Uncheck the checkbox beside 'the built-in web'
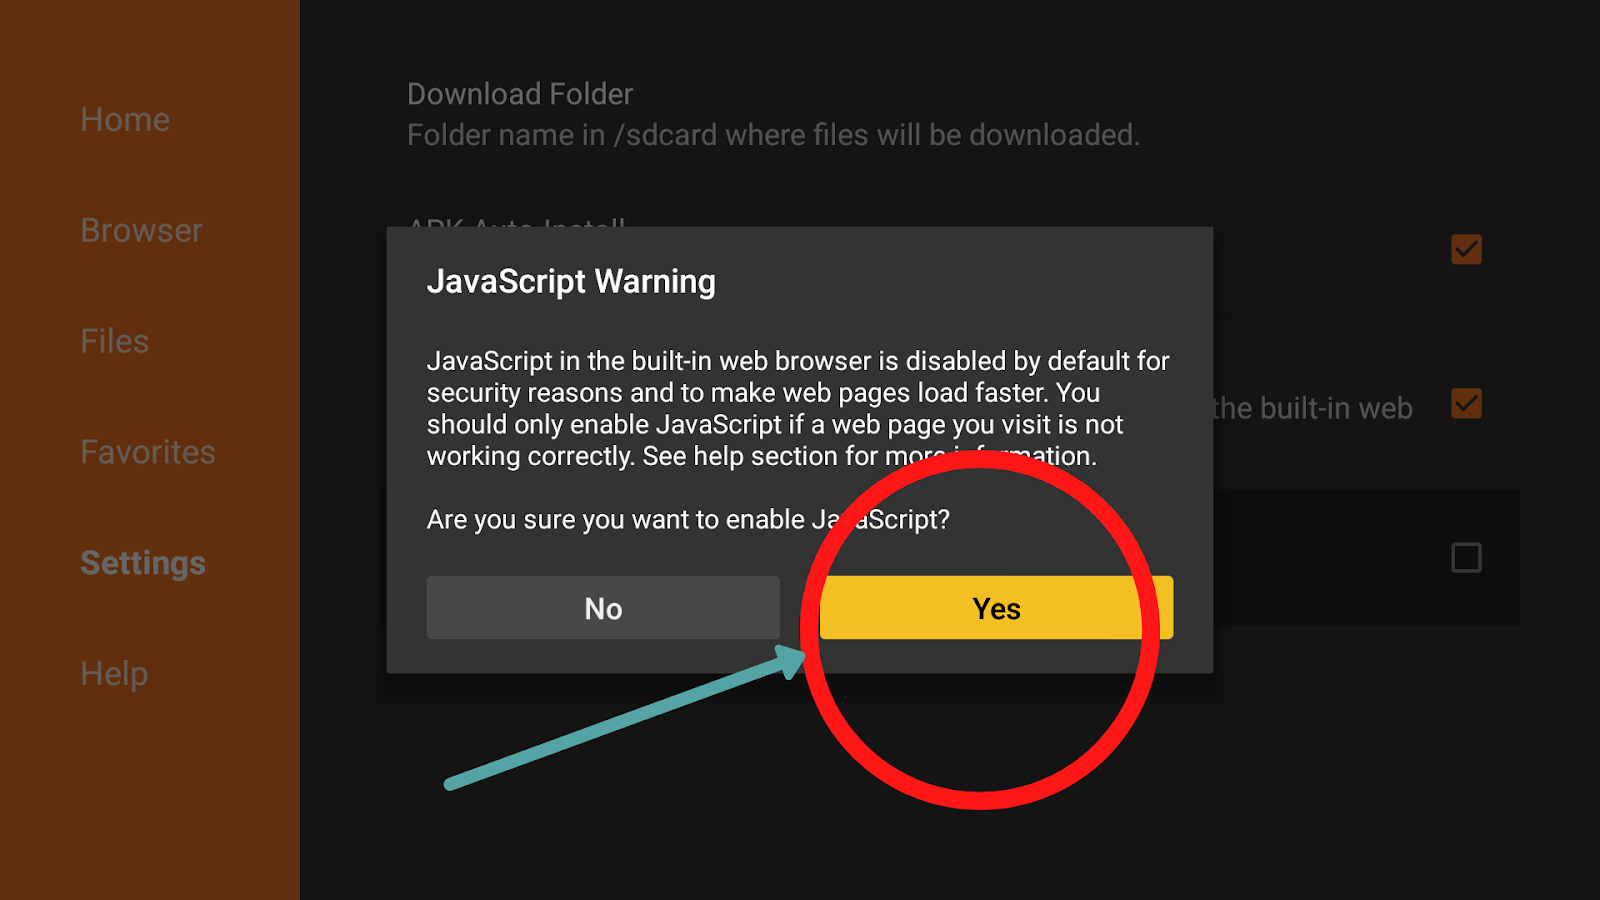 click(1466, 404)
